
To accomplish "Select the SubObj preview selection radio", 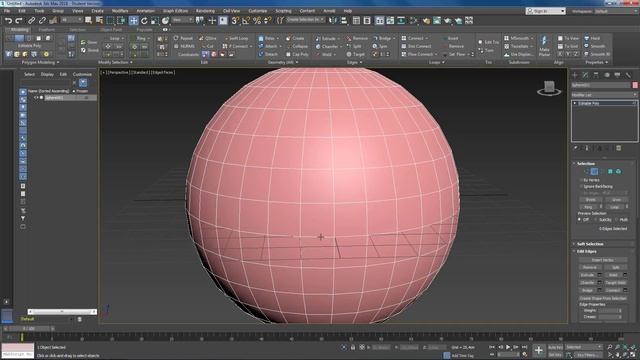I will click(596, 220).
